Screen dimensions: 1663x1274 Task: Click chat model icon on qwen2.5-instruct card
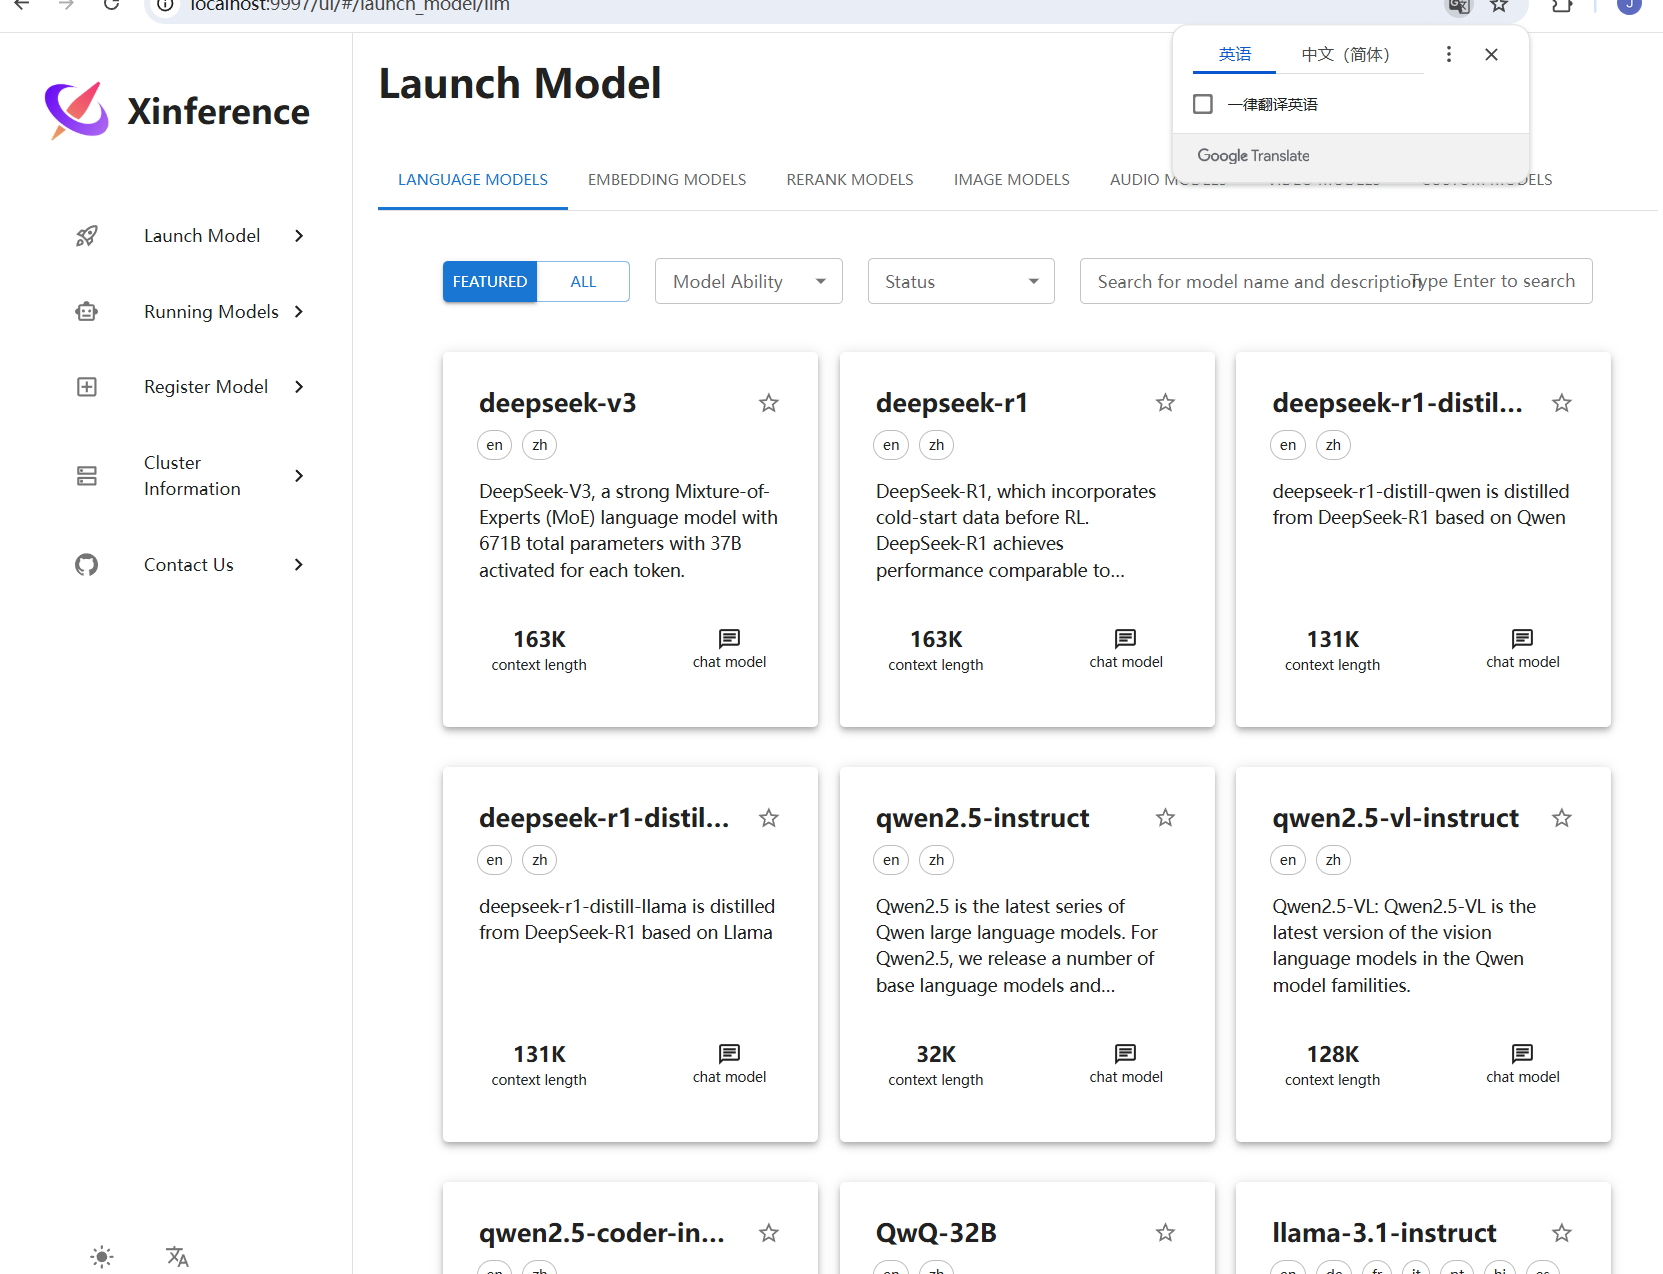(x=1126, y=1054)
